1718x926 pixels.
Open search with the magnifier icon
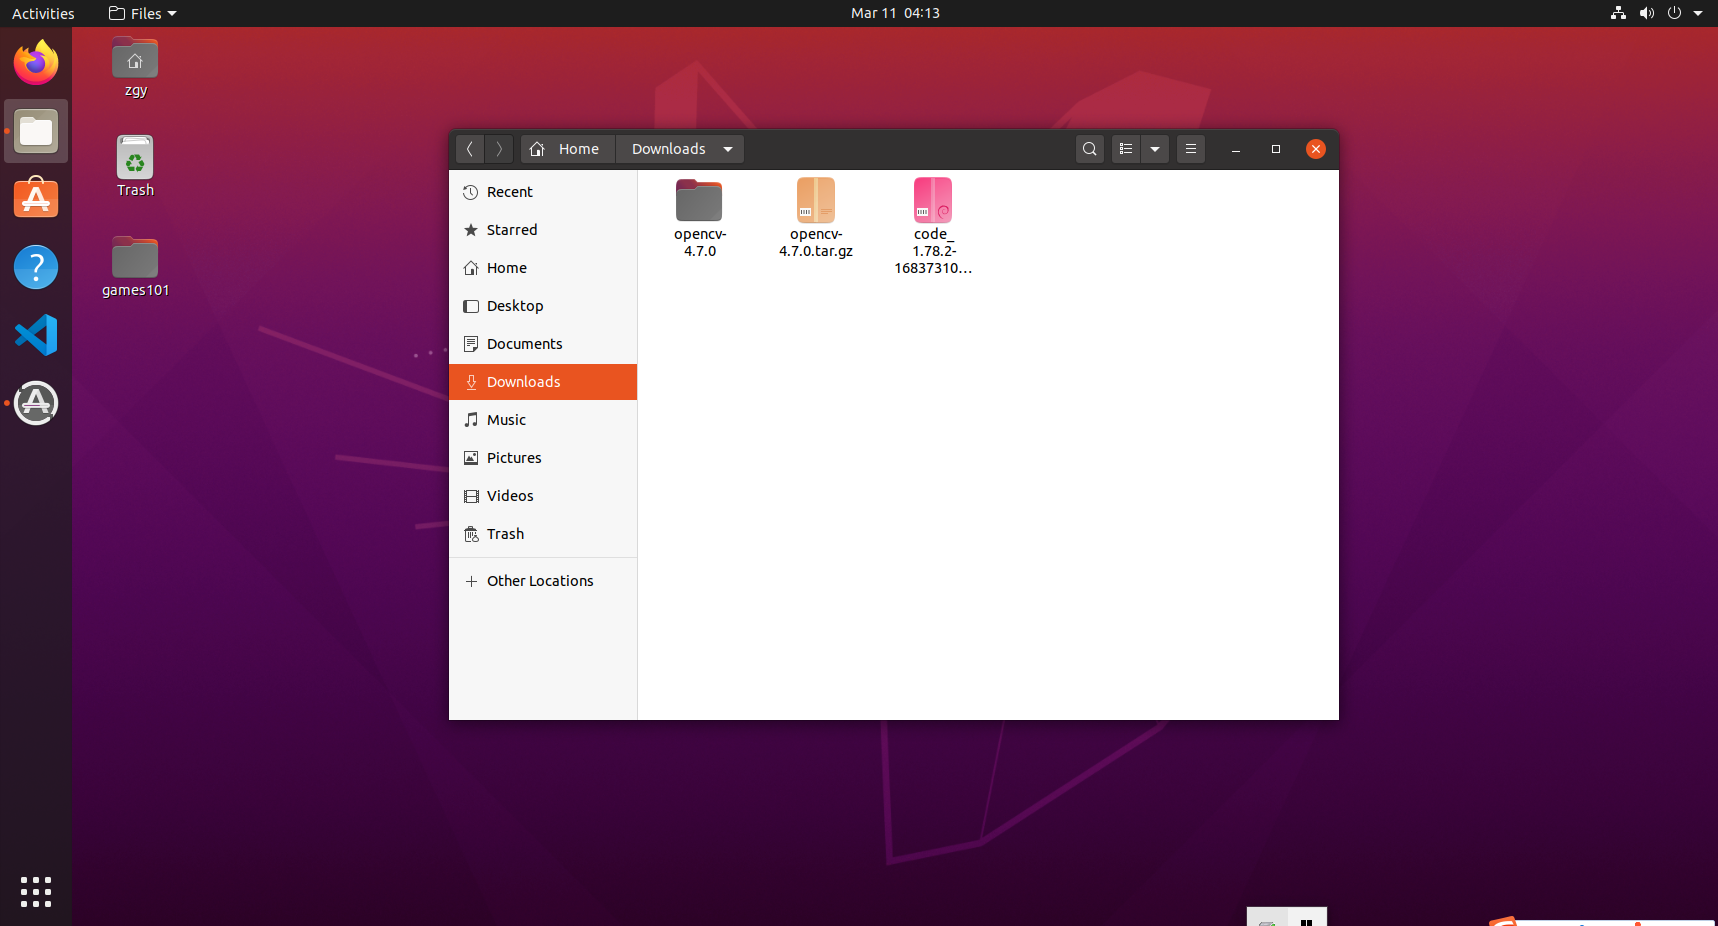[1090, 149]
